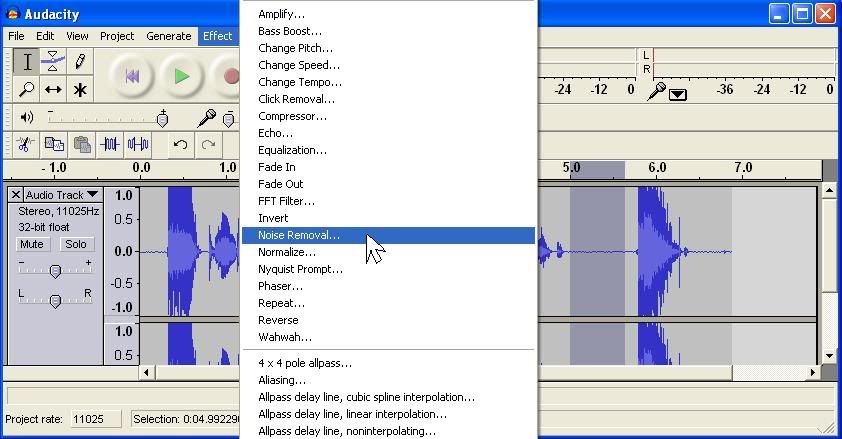The image size is (842, 439).
Task: Click the Cut scissors icon
Action: [24, 144]
